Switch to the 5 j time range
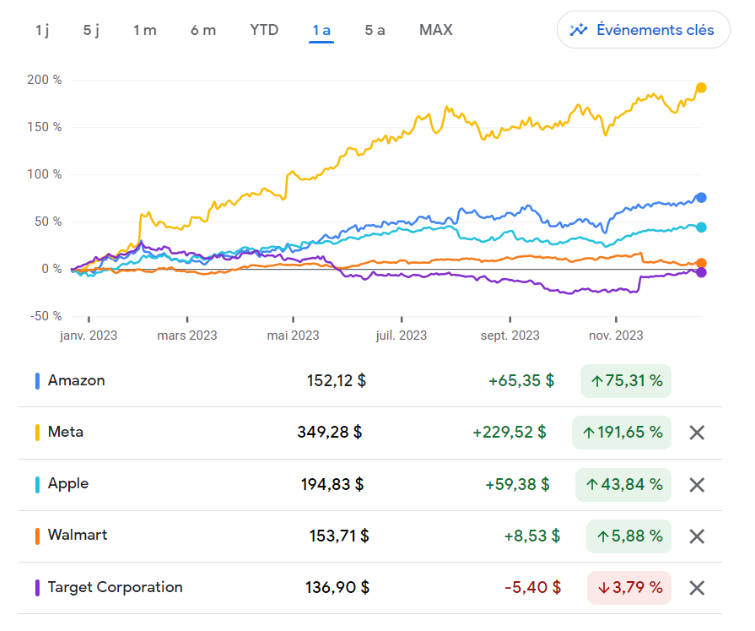This screenshot has width=755, height=631. (91, 30)
